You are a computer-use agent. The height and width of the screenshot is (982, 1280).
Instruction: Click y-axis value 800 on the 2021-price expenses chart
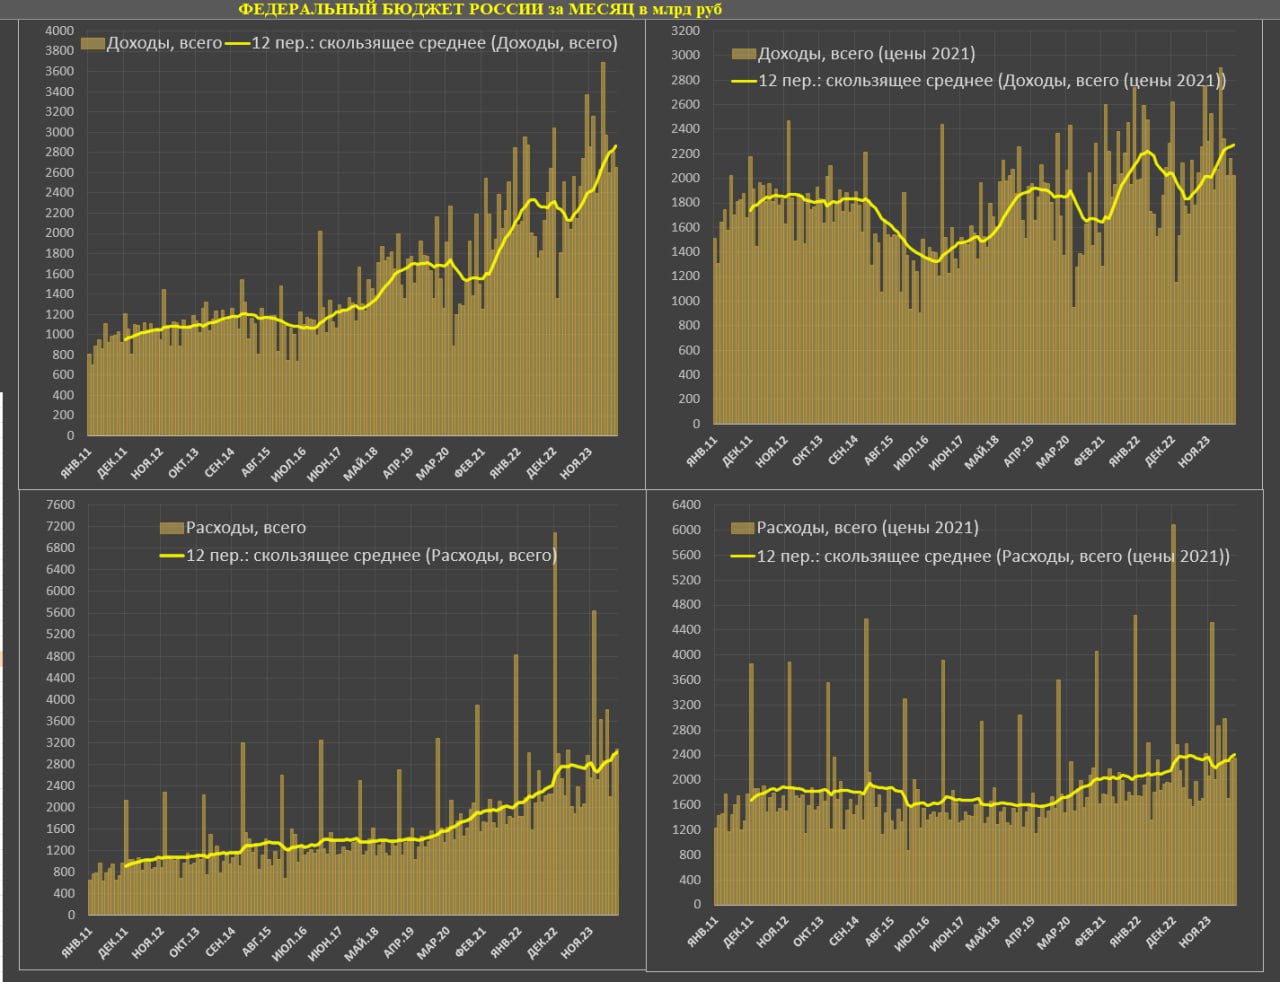(691, 855)
